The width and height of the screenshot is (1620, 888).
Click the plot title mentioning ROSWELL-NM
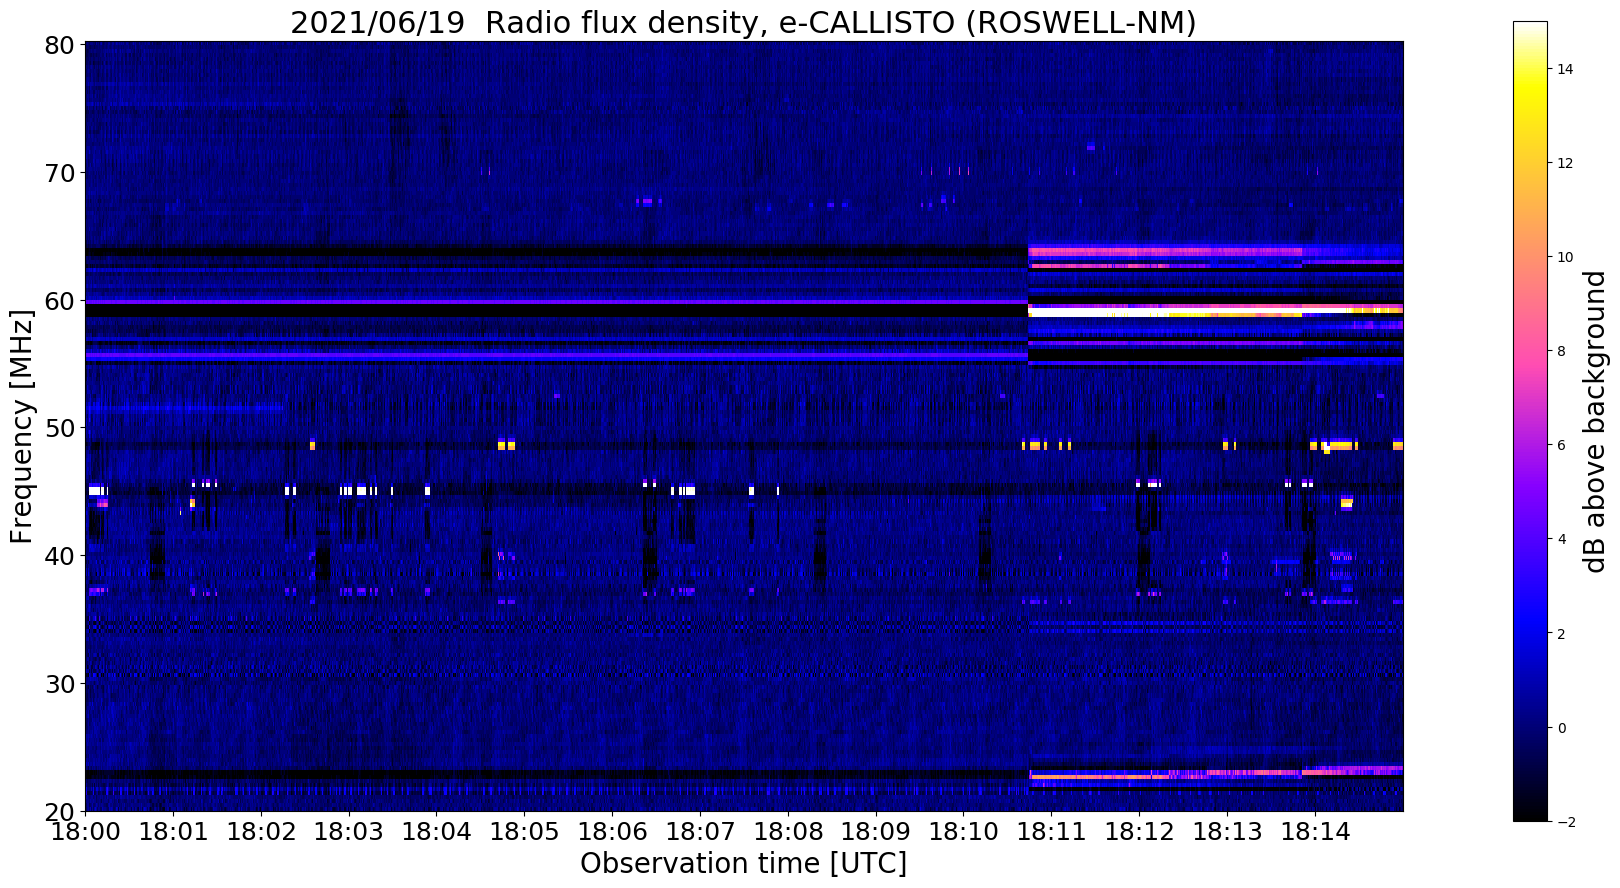(743, 22)
